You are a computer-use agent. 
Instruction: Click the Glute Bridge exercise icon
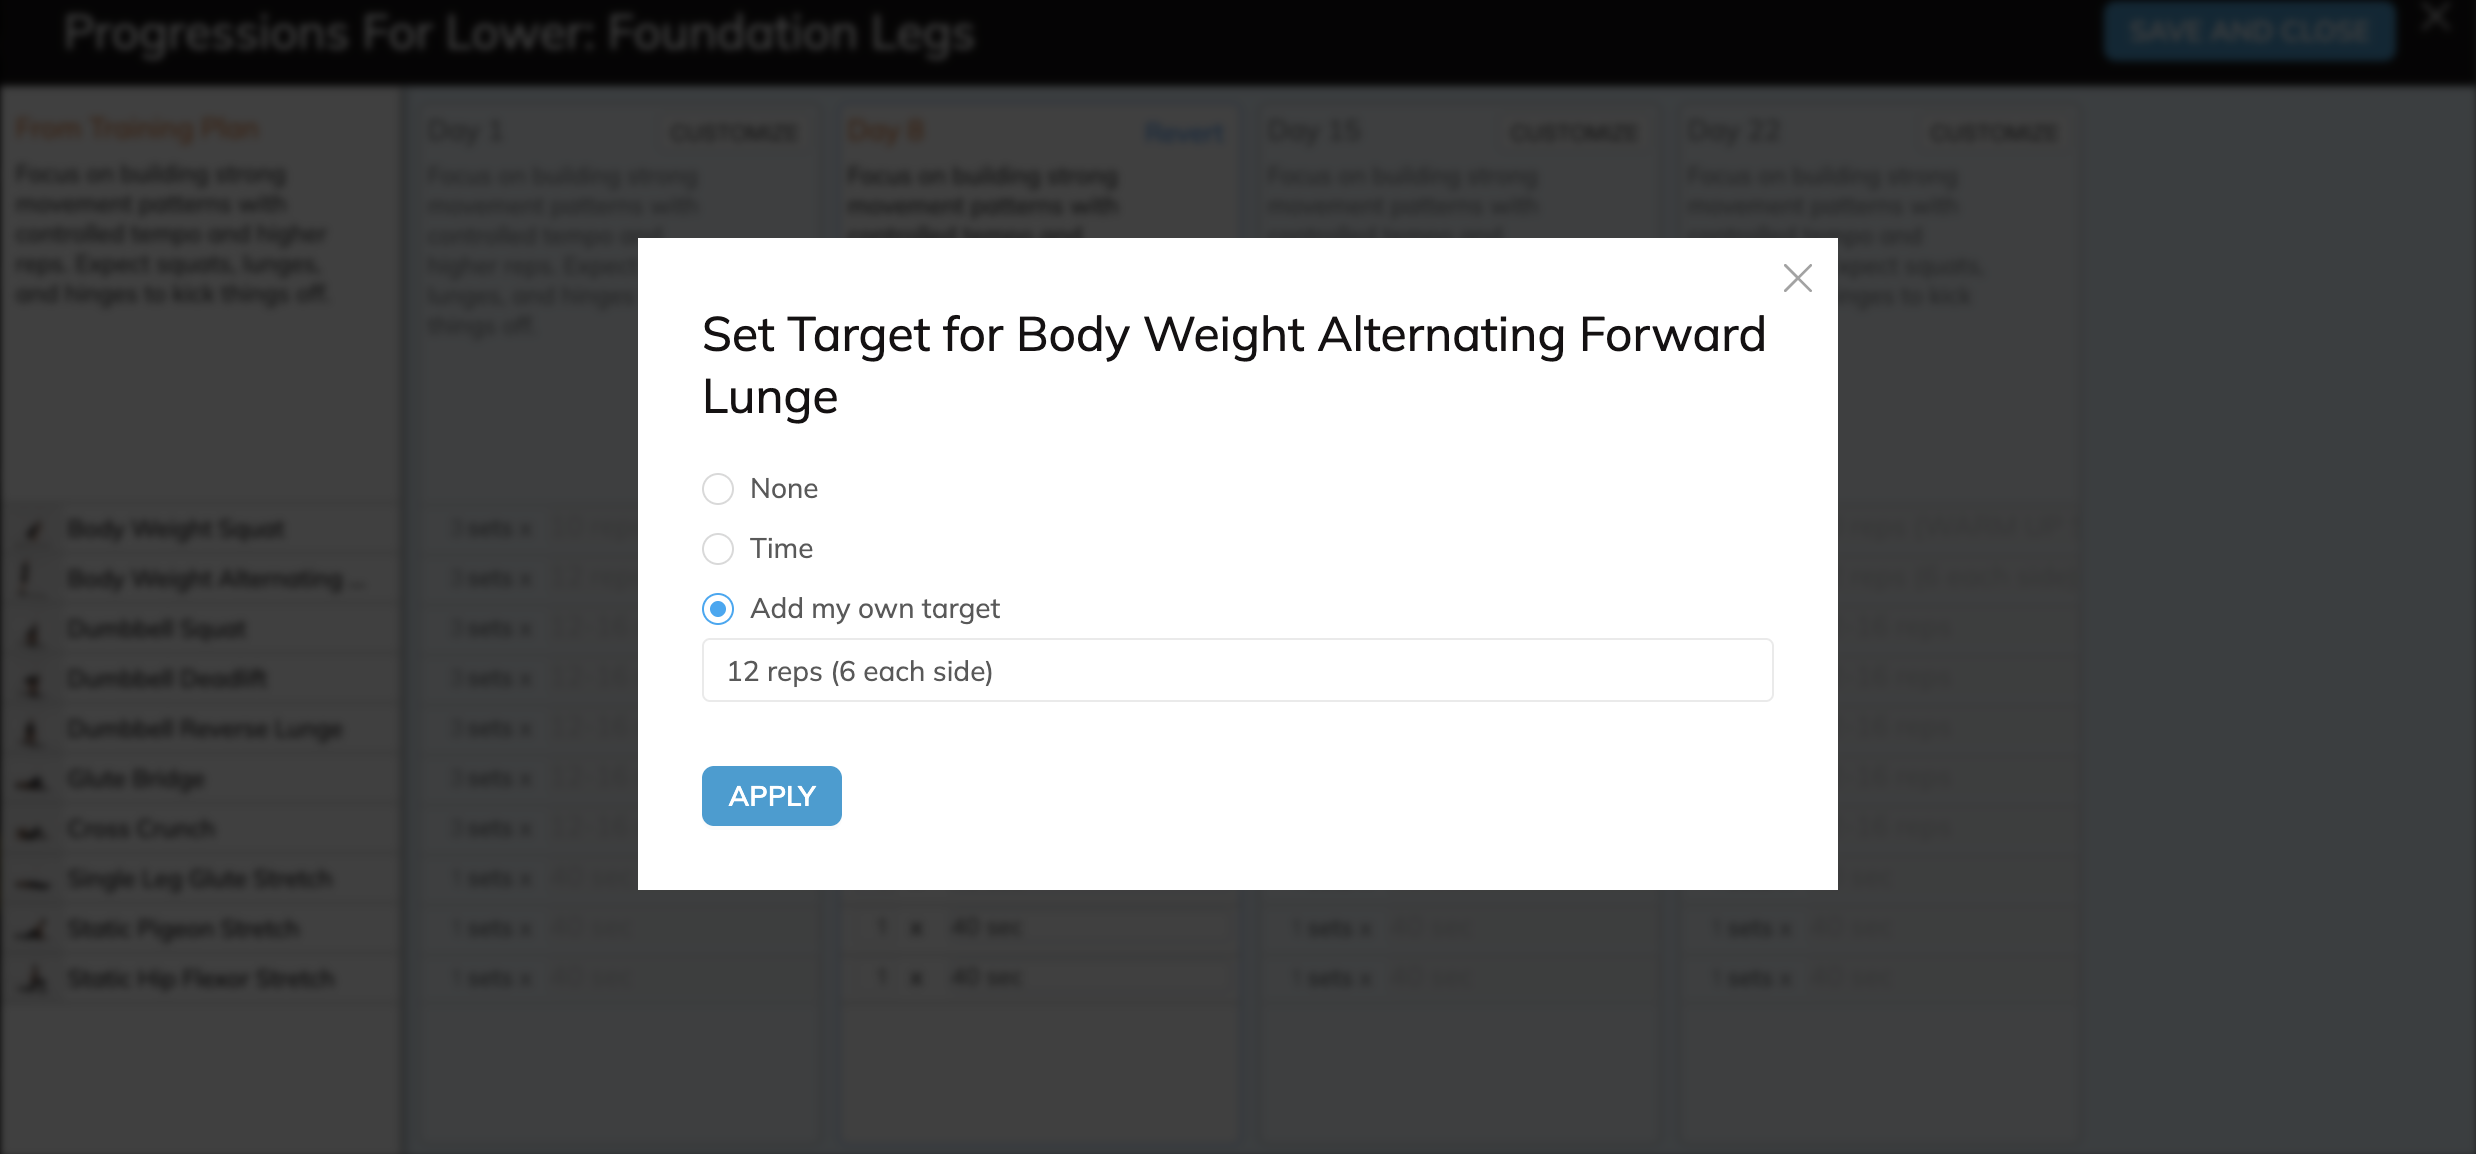34,781
